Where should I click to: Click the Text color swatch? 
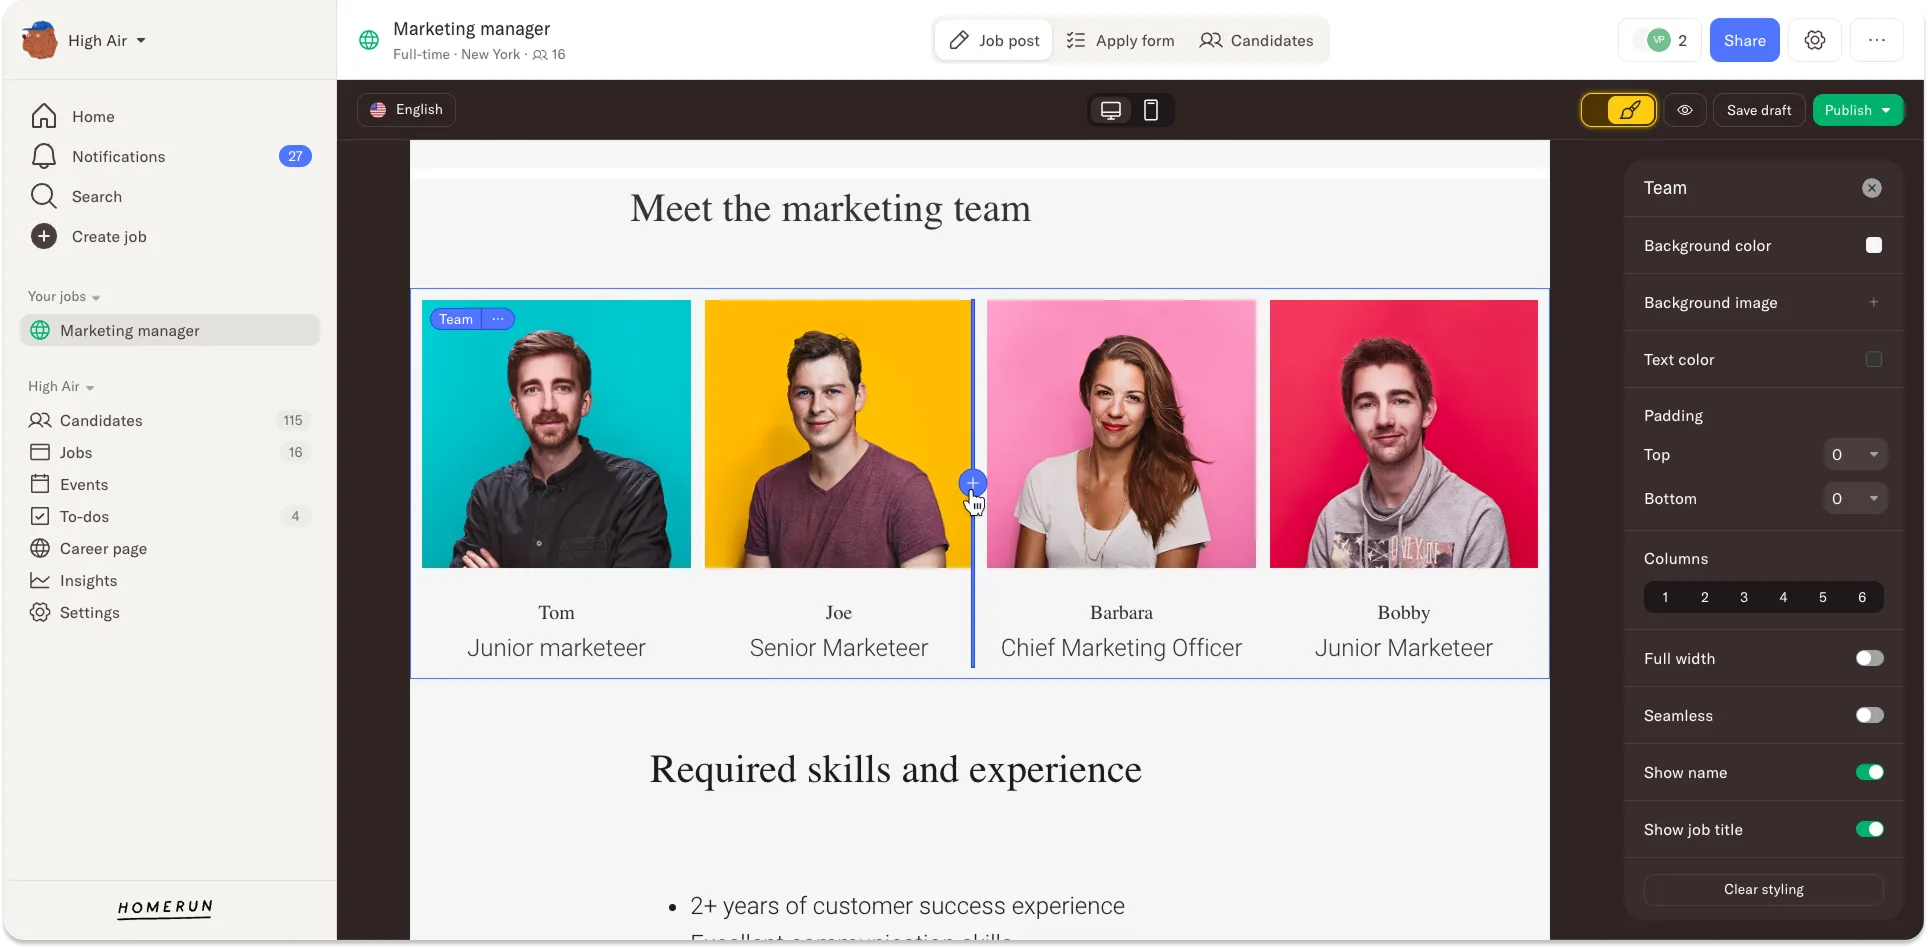1874,359
